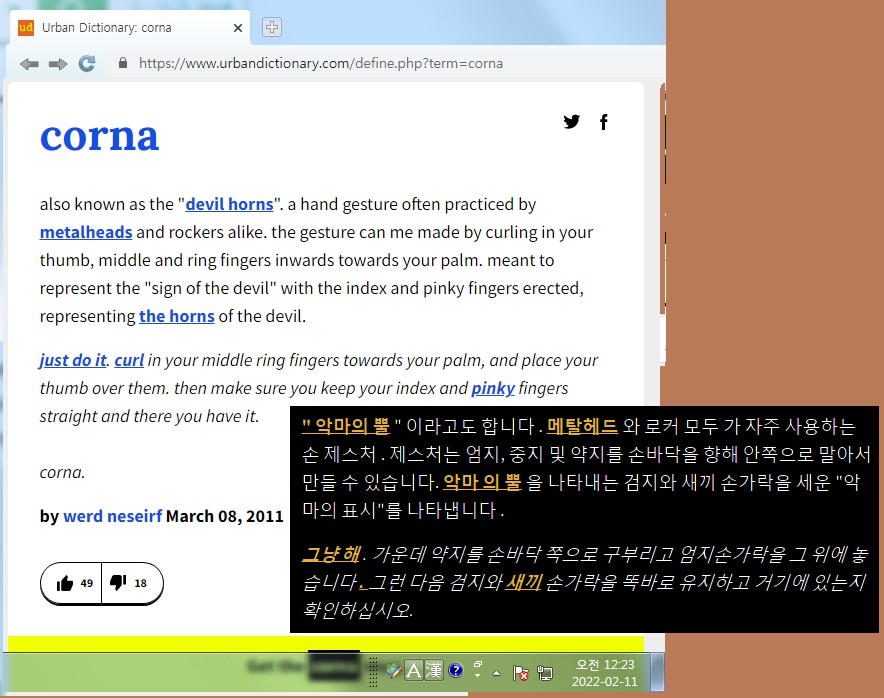Viewport: 884px width, 698px height.
Task: Open the 'curl' link in example
Action: coord(129,360)
